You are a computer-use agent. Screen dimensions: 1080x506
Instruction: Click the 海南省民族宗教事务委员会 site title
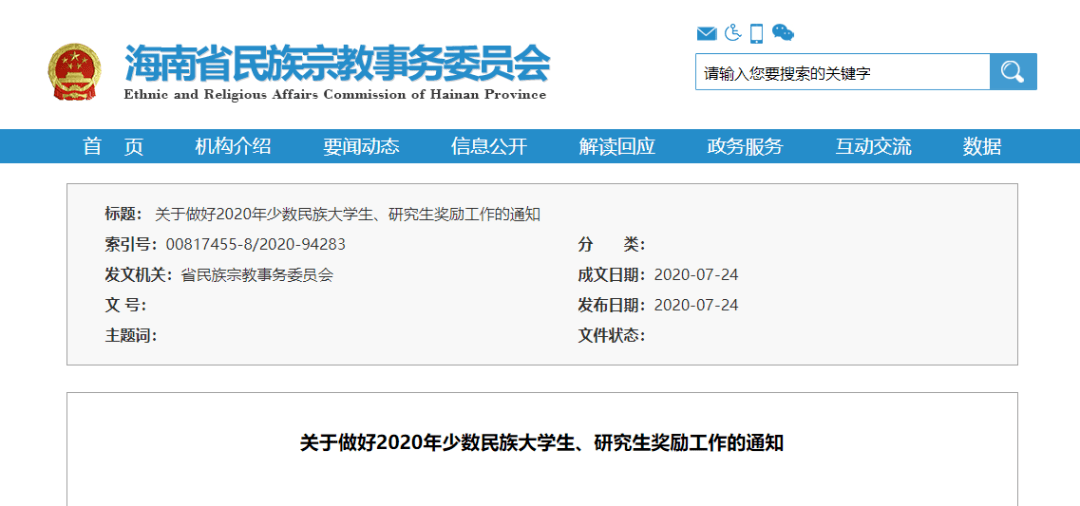(x=337, y=63)
